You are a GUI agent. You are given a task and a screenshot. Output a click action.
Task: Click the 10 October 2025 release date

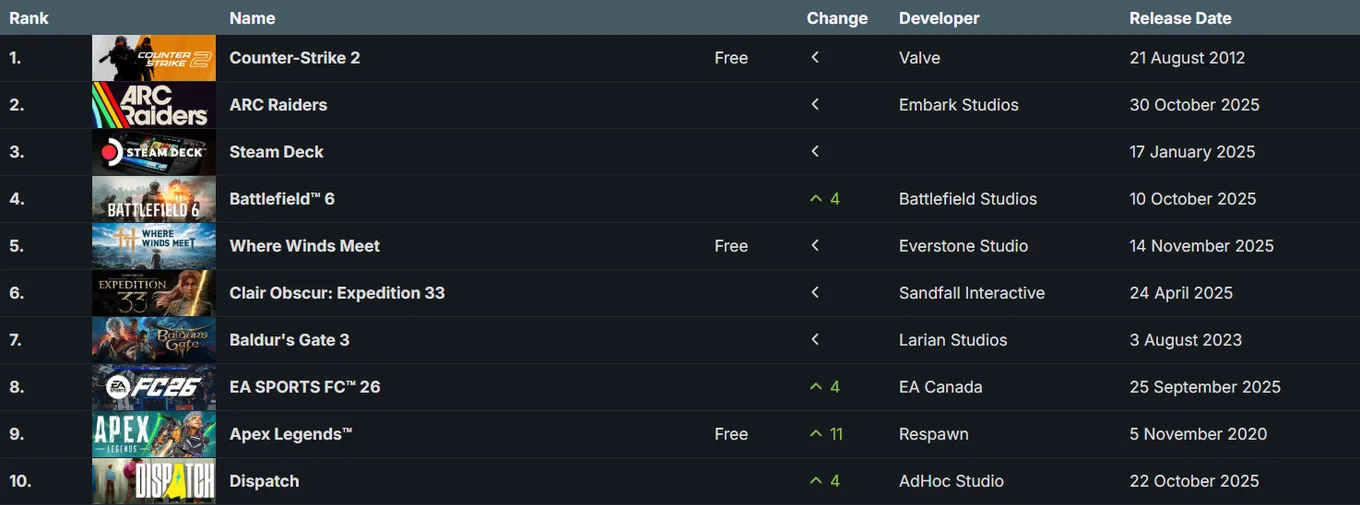pos(1193,199)
